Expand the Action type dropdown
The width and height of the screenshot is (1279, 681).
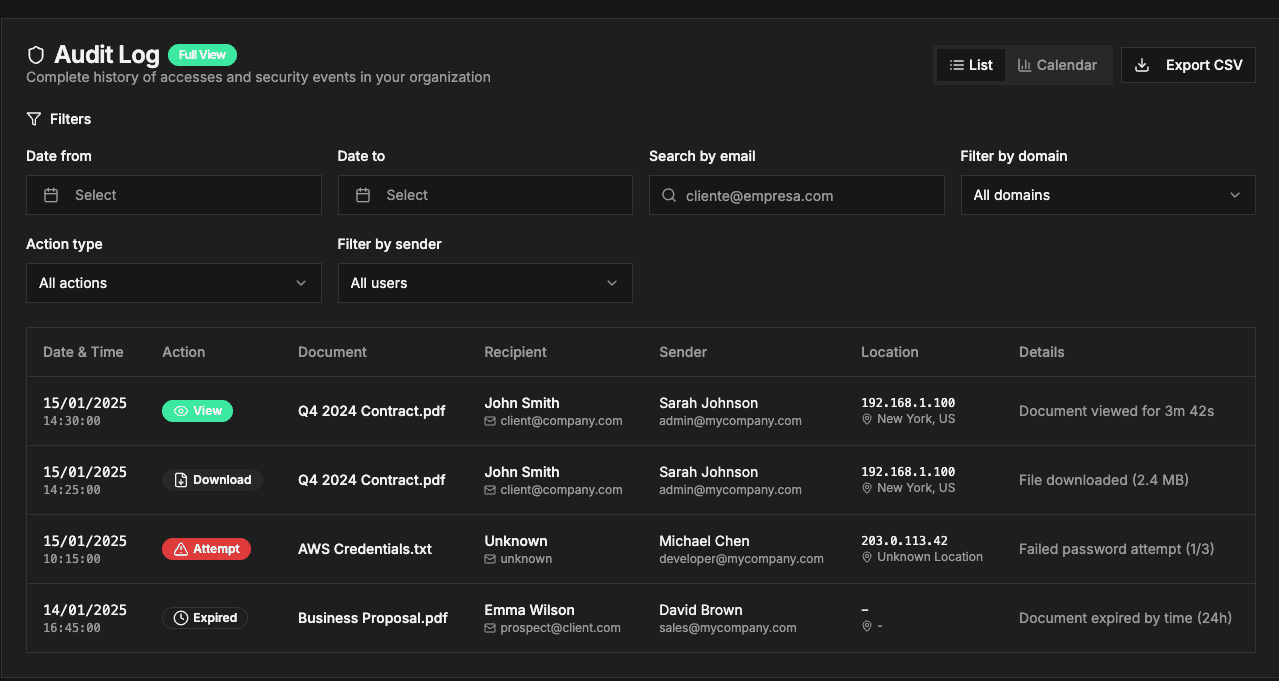pyautogui.click(x=173, y=283)
